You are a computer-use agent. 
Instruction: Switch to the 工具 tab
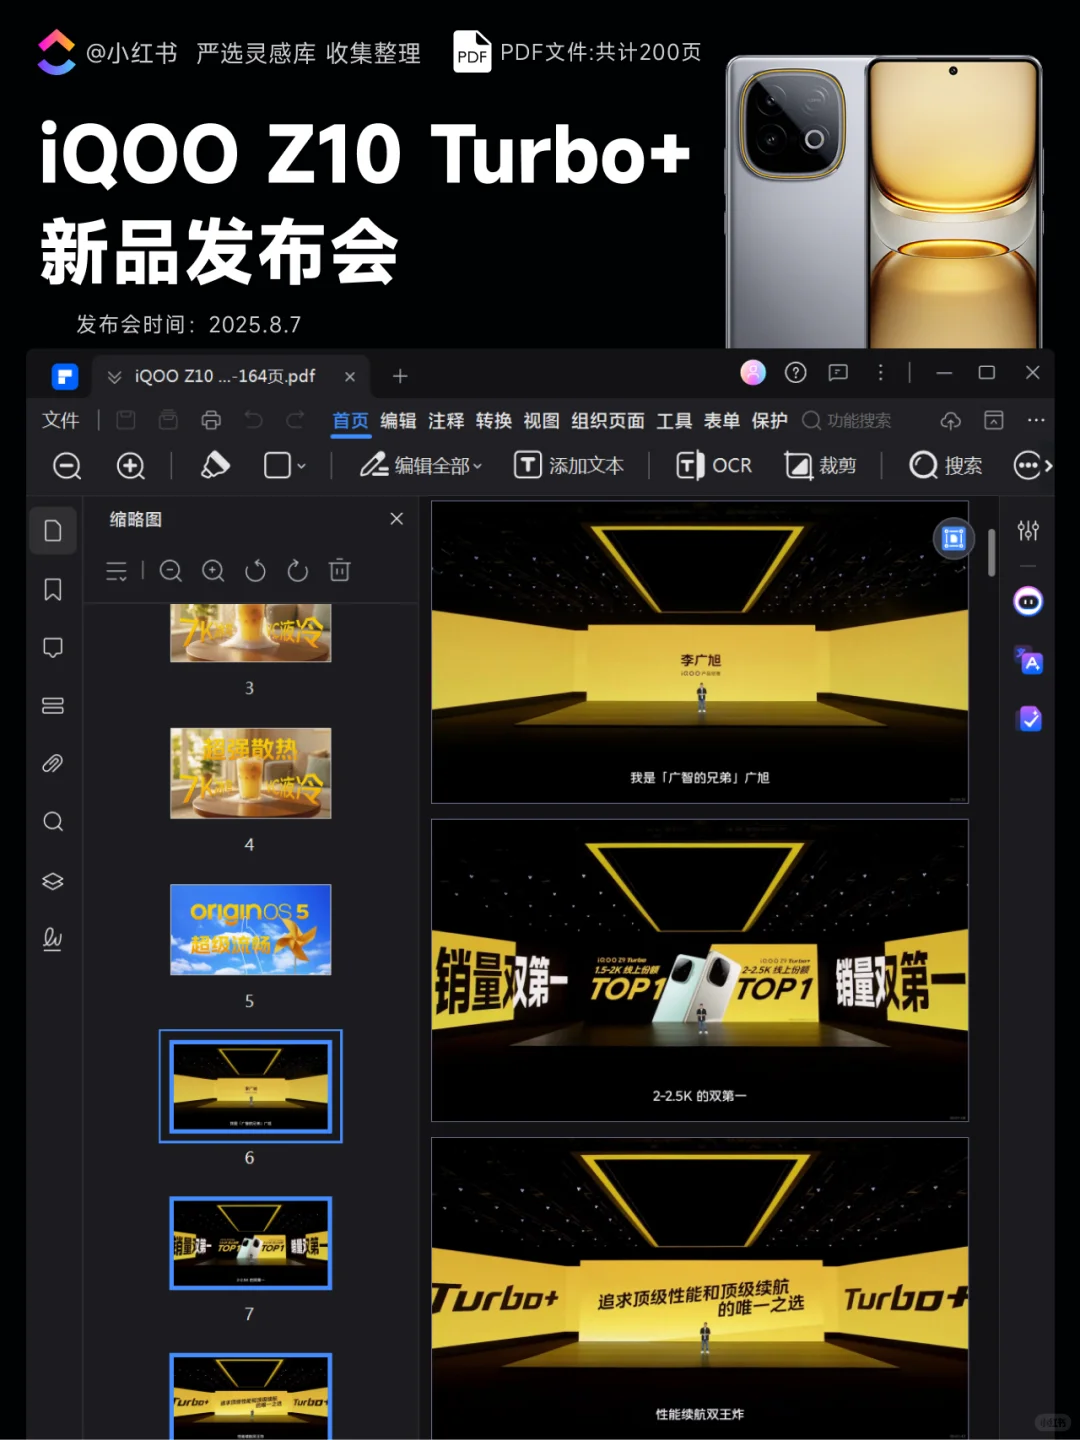point(674,421)
